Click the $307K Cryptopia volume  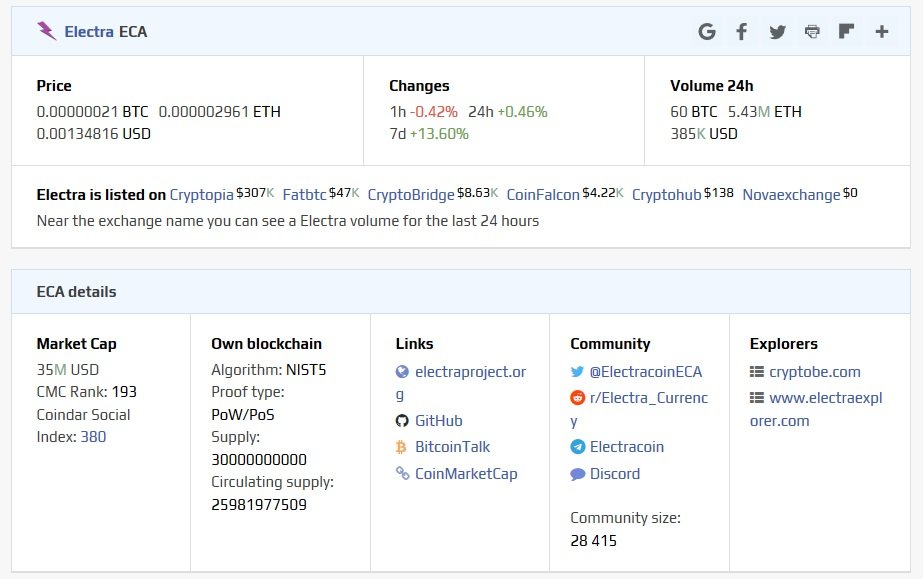255,192
